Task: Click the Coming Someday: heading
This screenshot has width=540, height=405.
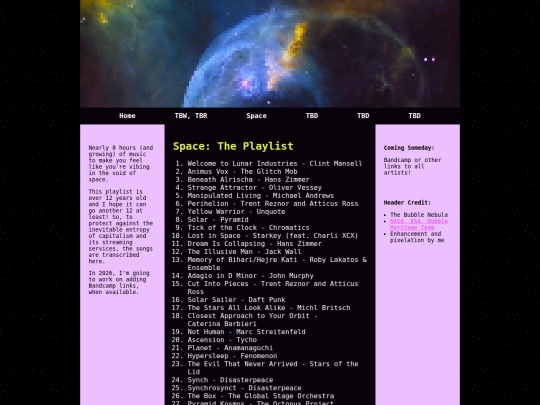Action: coord(409,148)
